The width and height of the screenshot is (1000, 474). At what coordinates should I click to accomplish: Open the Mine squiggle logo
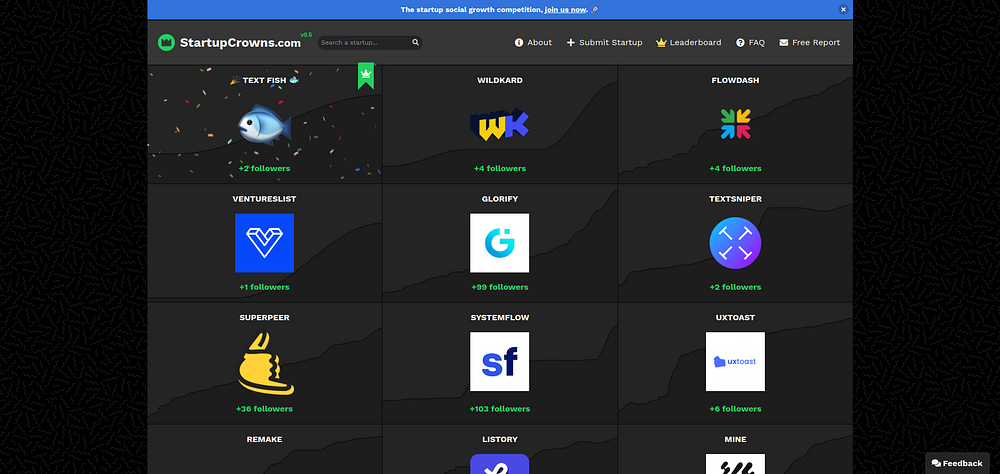(735, 464)
